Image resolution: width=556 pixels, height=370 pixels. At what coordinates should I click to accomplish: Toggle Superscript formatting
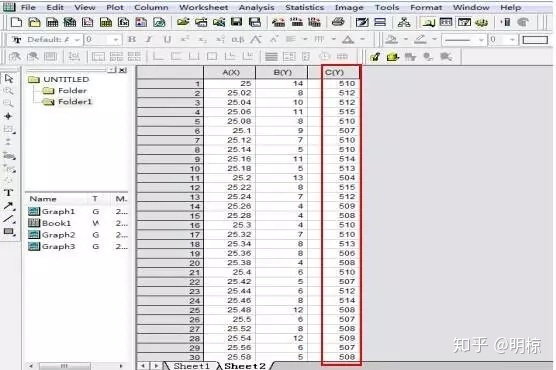(185, 39)
